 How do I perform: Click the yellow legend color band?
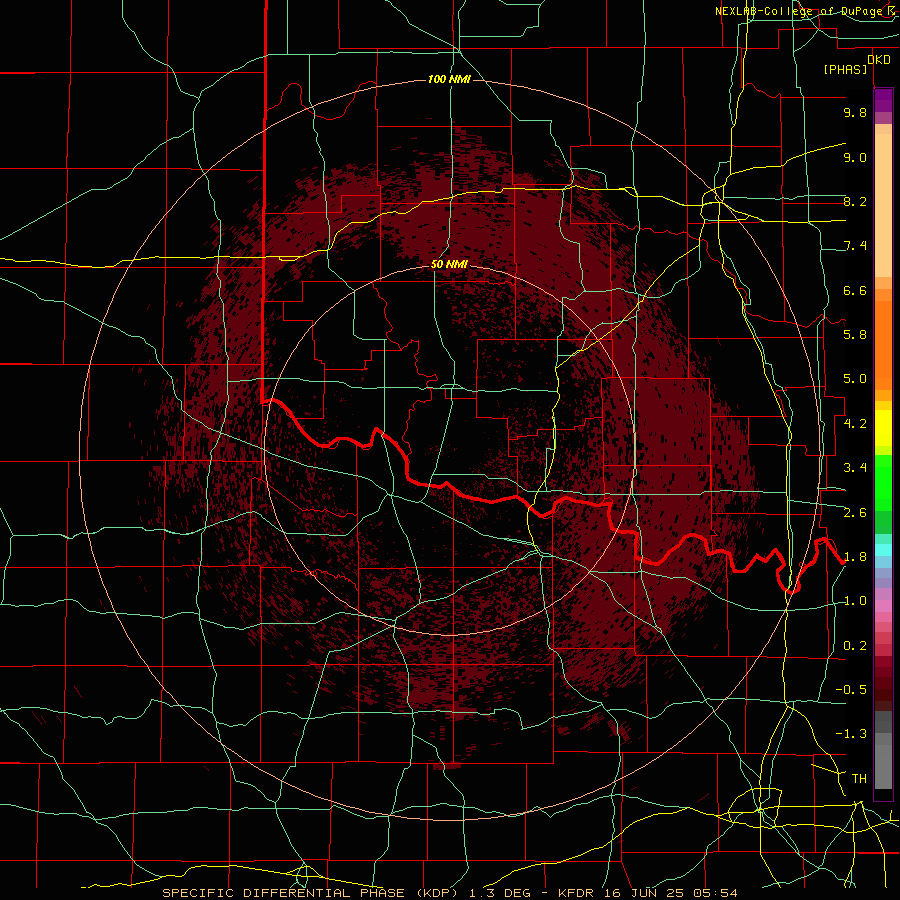(883, 428)
